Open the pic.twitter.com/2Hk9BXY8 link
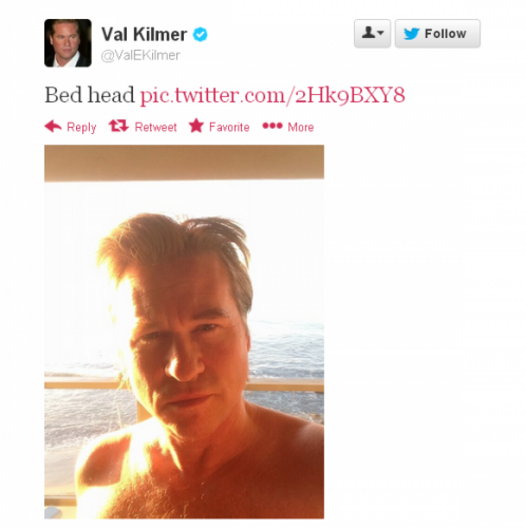 272,95
